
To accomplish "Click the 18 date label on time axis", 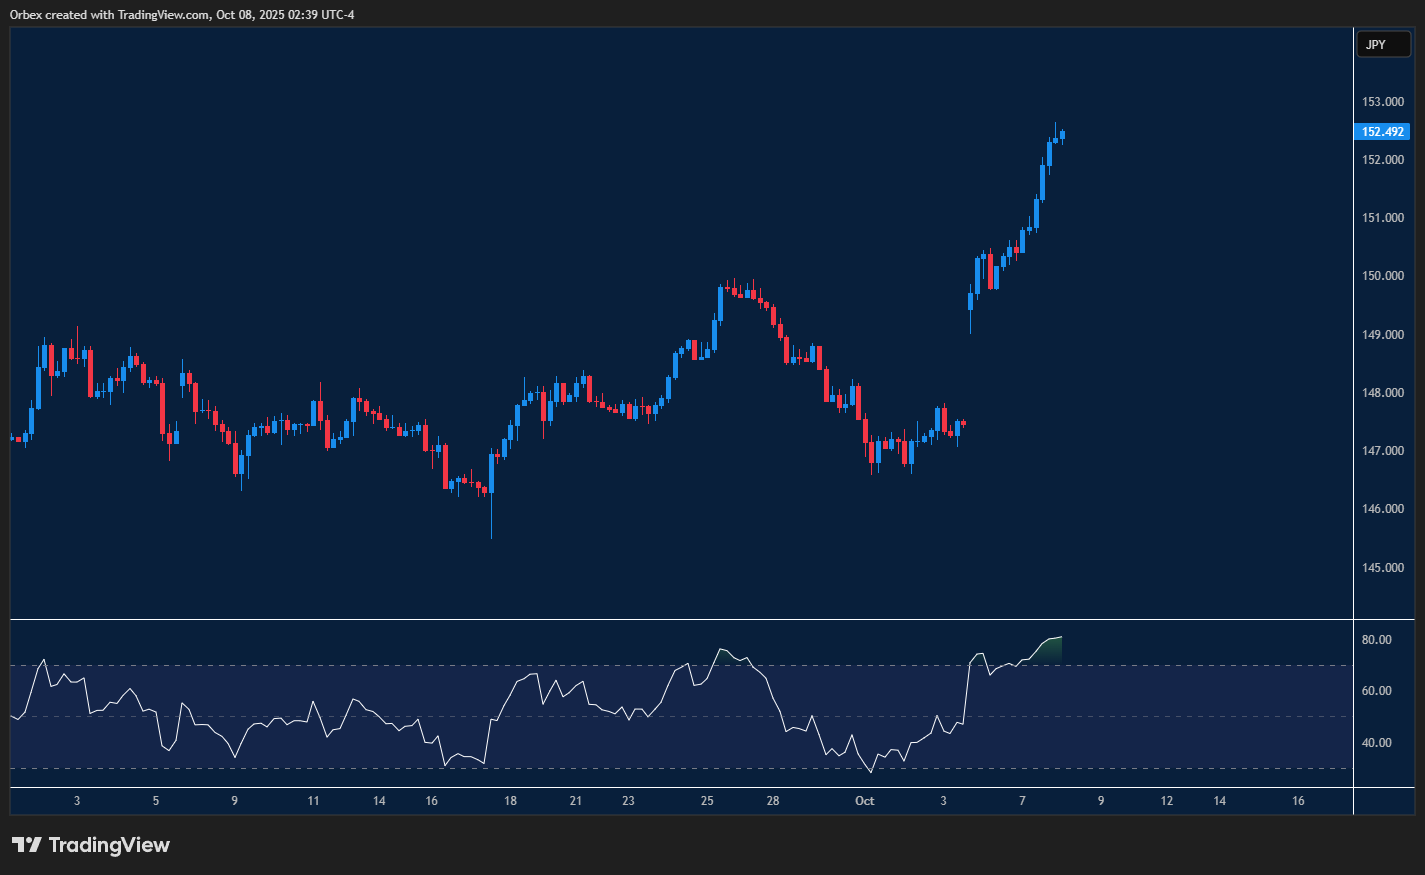I will (510, 801).
